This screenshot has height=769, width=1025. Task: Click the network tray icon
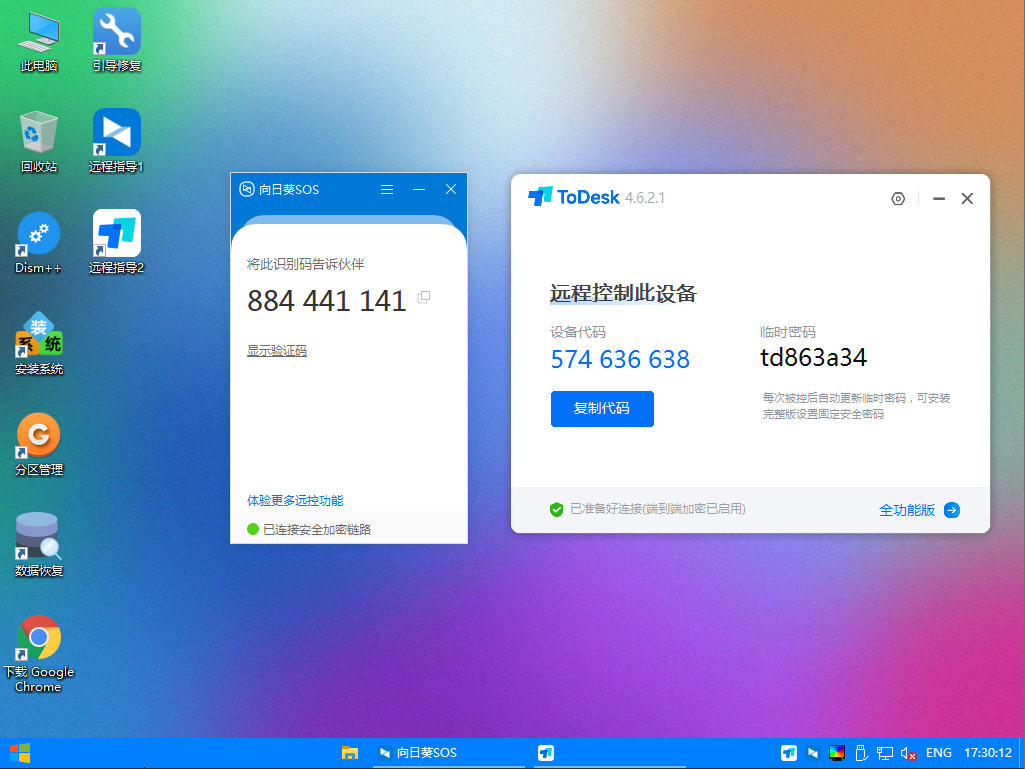(885, 753)
